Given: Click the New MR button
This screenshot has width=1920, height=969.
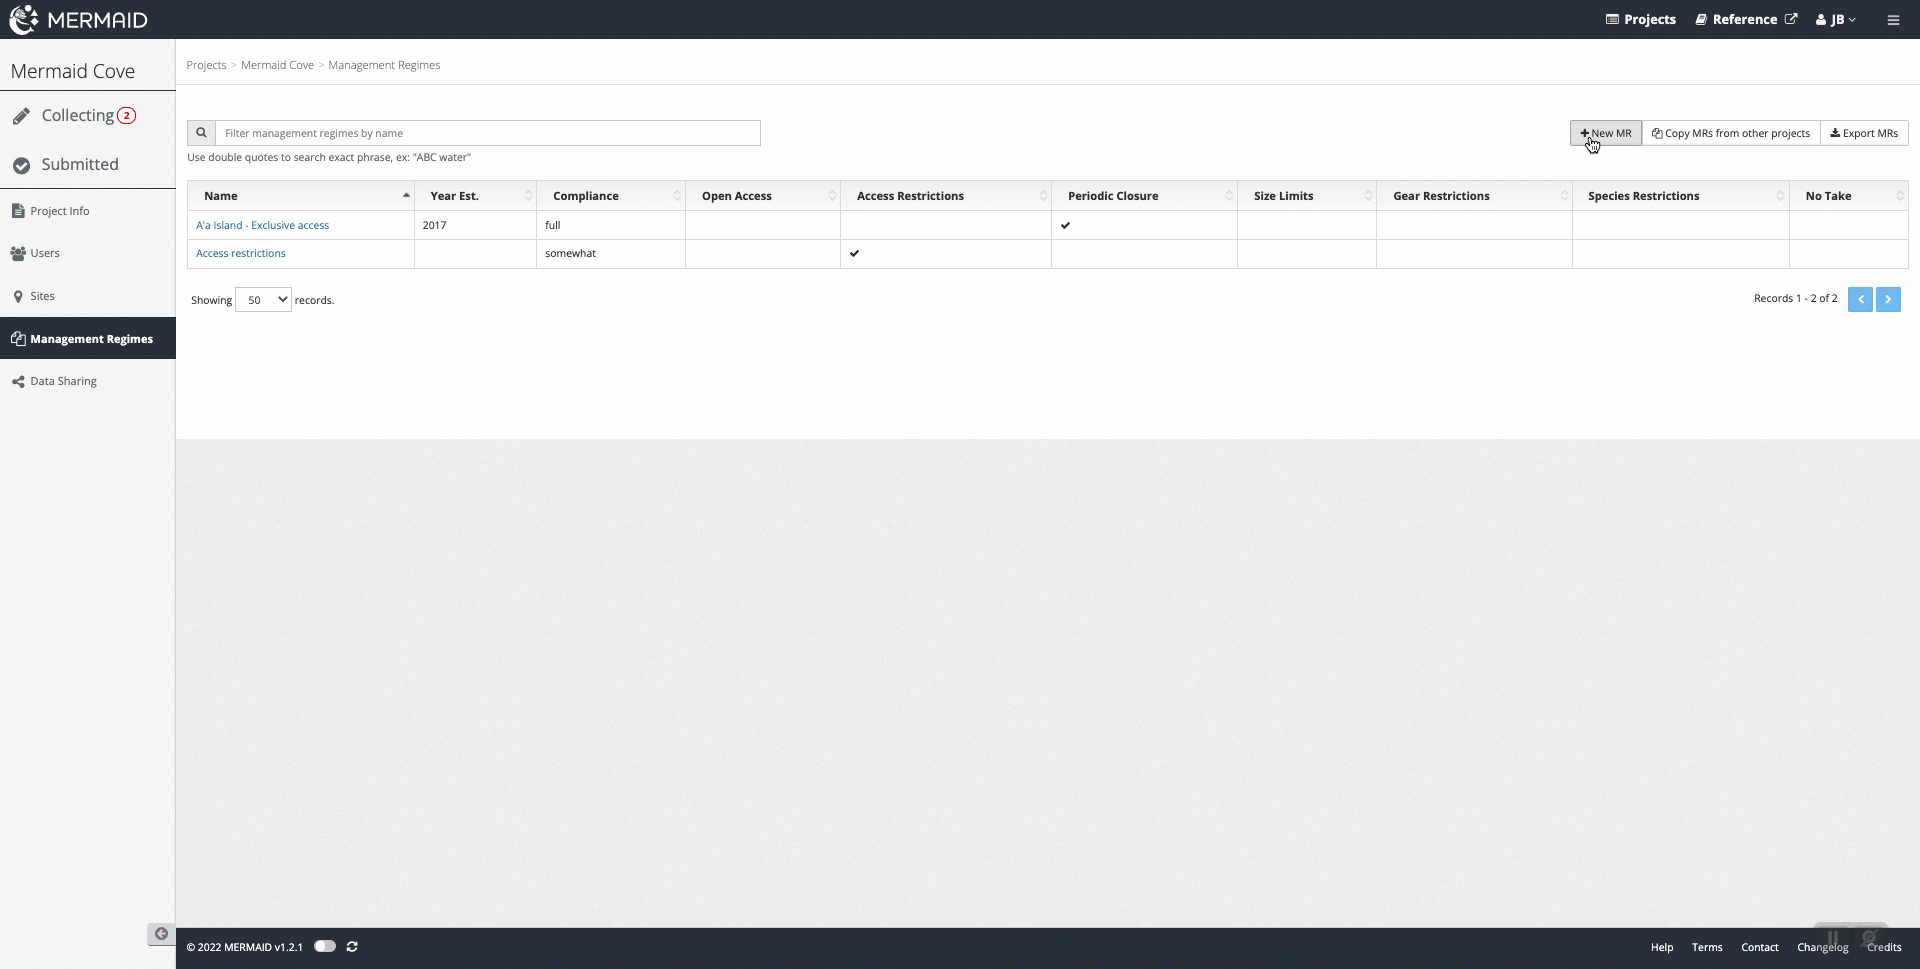Looking at the screenshot, I should (x=1605, y=133).
